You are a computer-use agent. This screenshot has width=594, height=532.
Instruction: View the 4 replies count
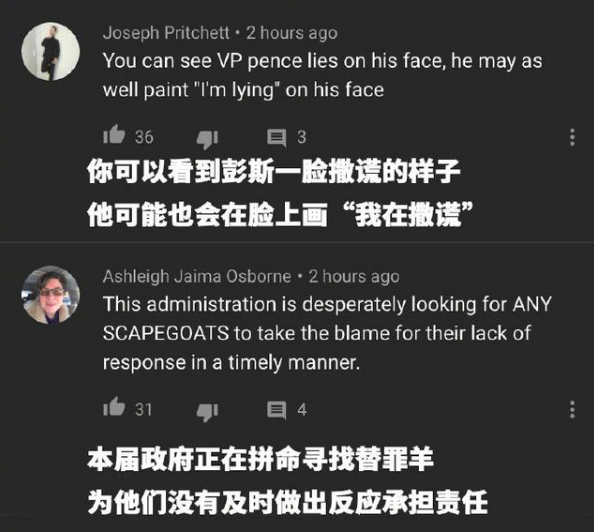coord(302,410)
